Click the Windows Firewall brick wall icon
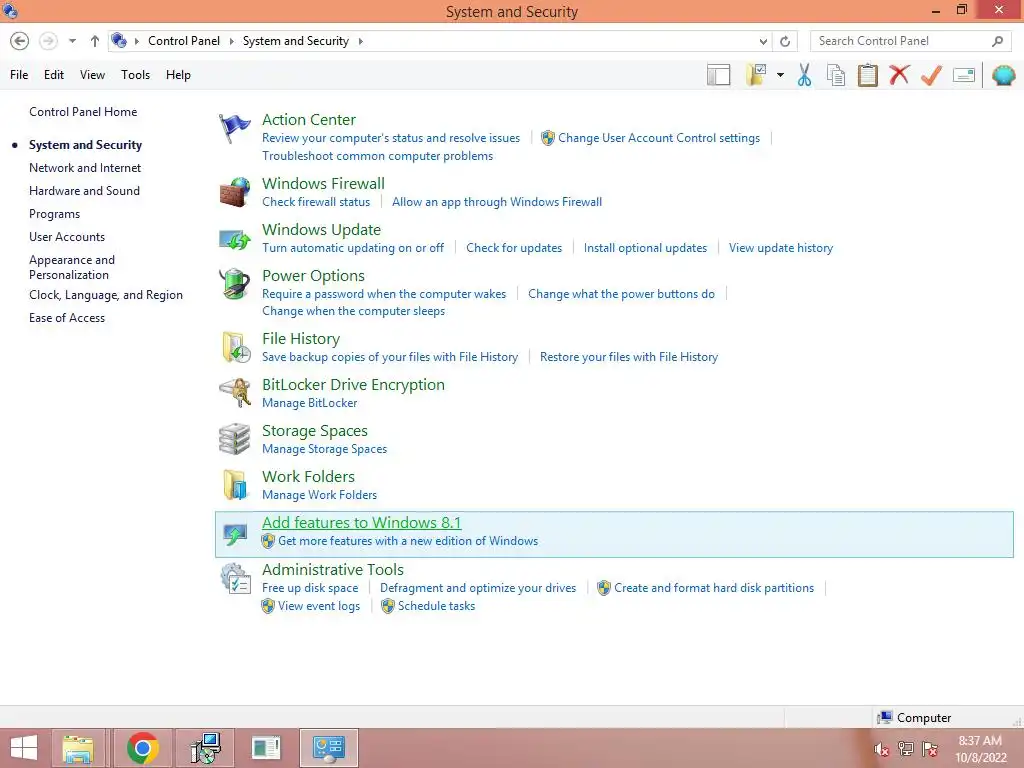The image size is (1024, 768). [x=234, y=192]
